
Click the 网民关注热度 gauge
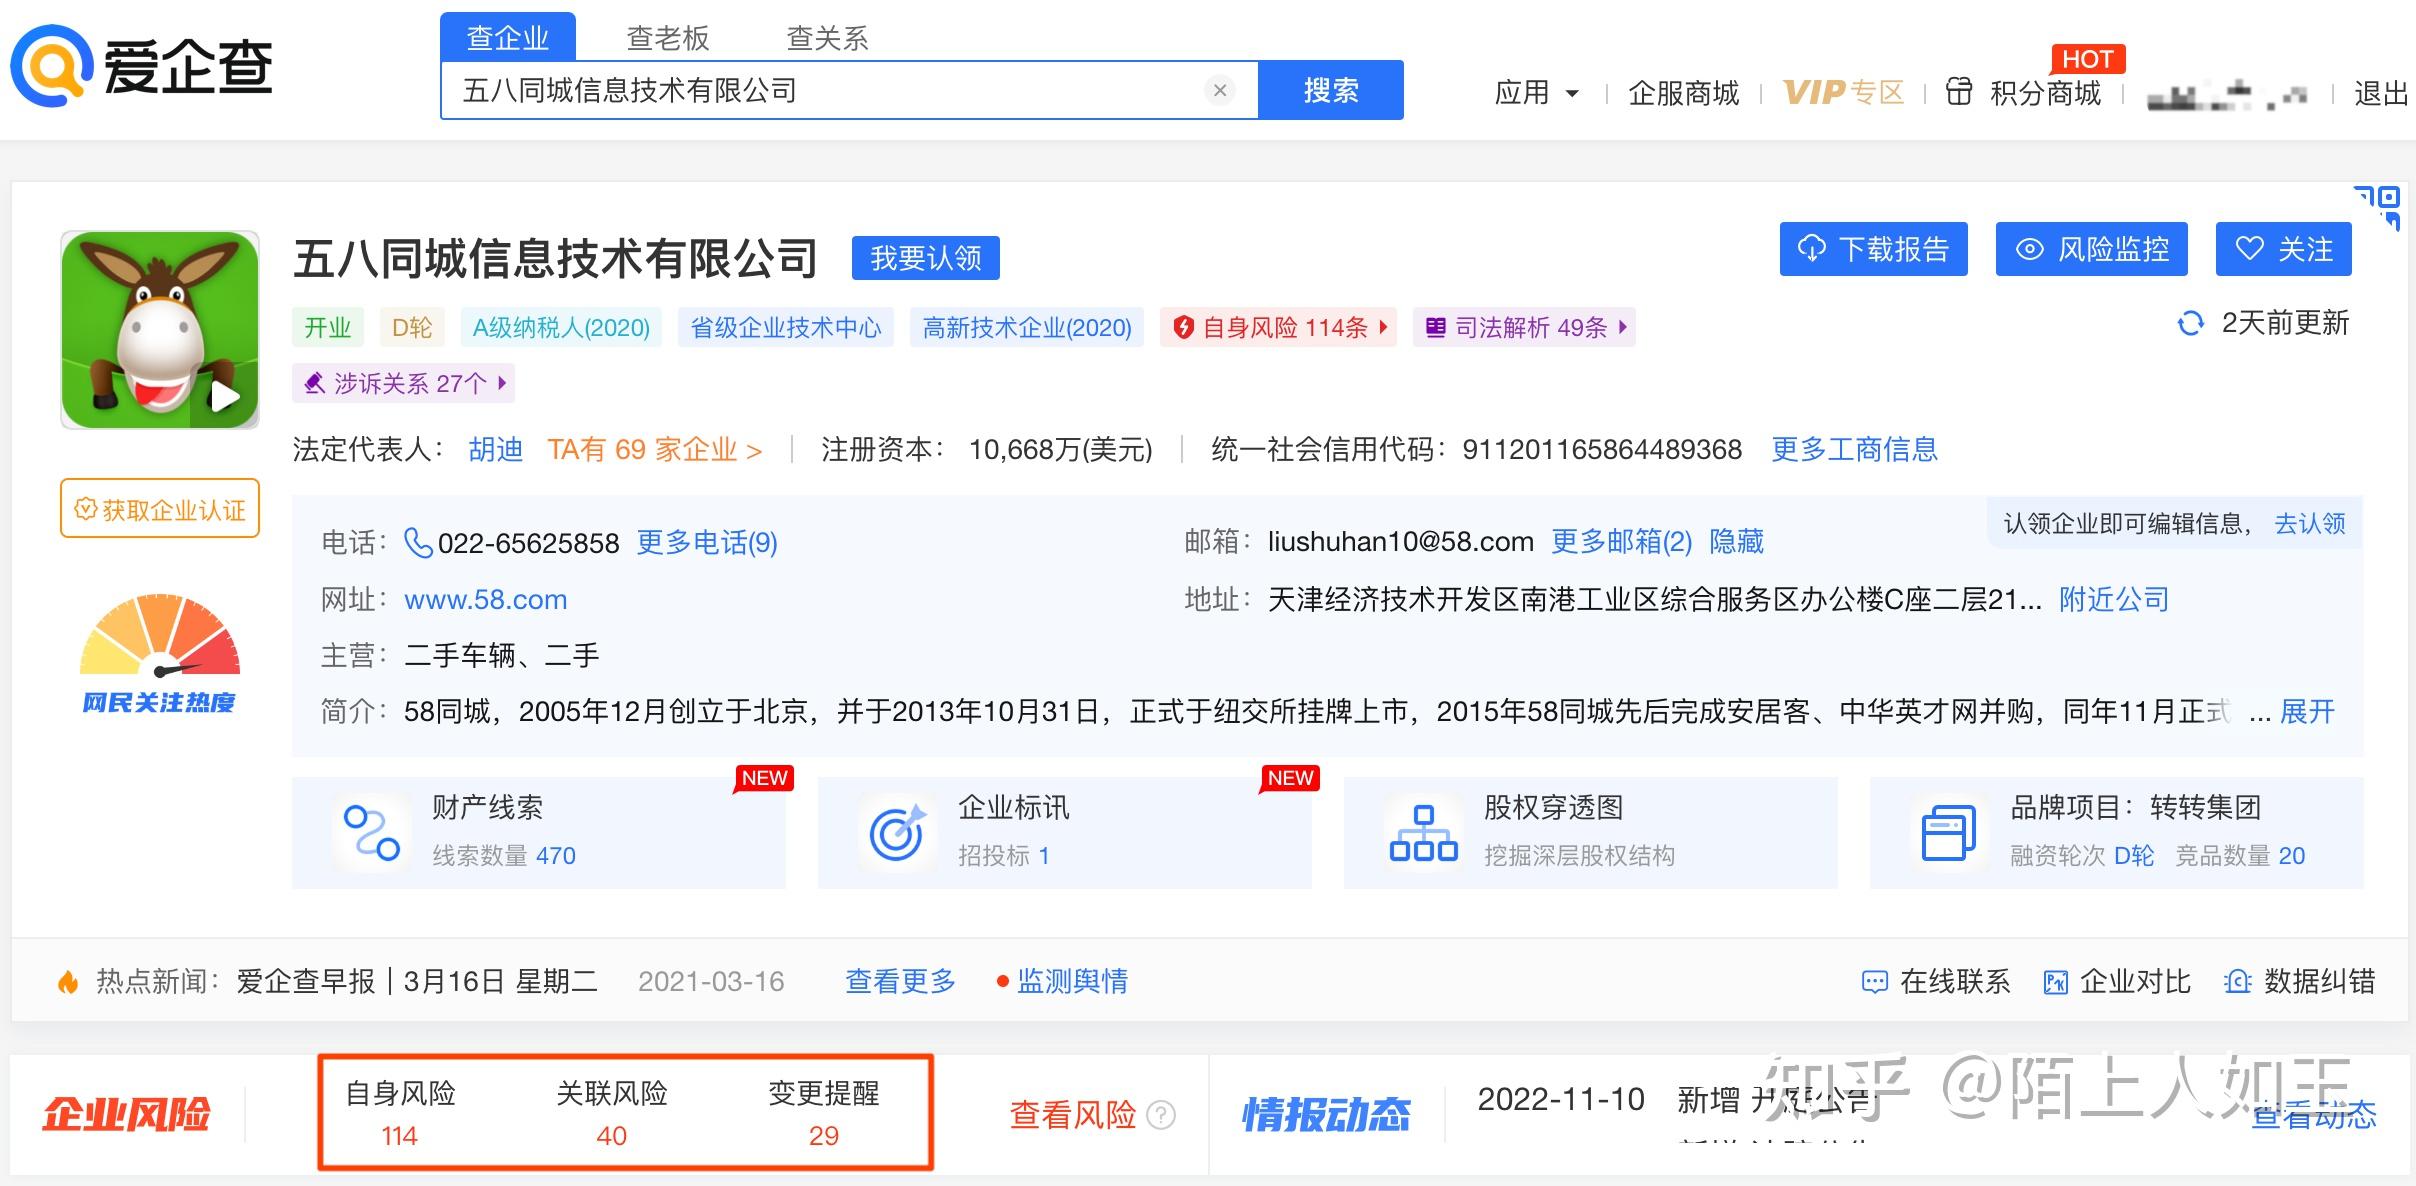160,653
